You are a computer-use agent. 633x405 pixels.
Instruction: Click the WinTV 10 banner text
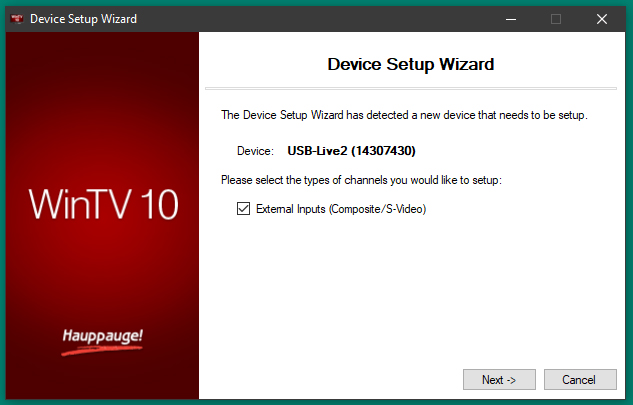click(x=103, y=205)
